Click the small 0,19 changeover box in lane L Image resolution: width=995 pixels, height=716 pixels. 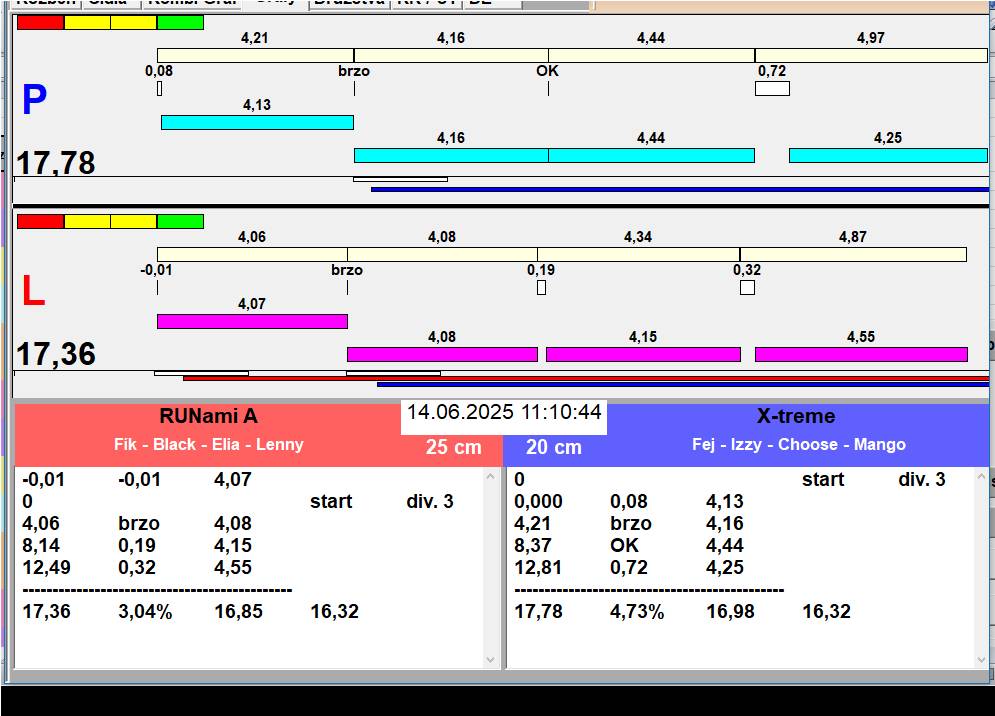pos(541,288)
